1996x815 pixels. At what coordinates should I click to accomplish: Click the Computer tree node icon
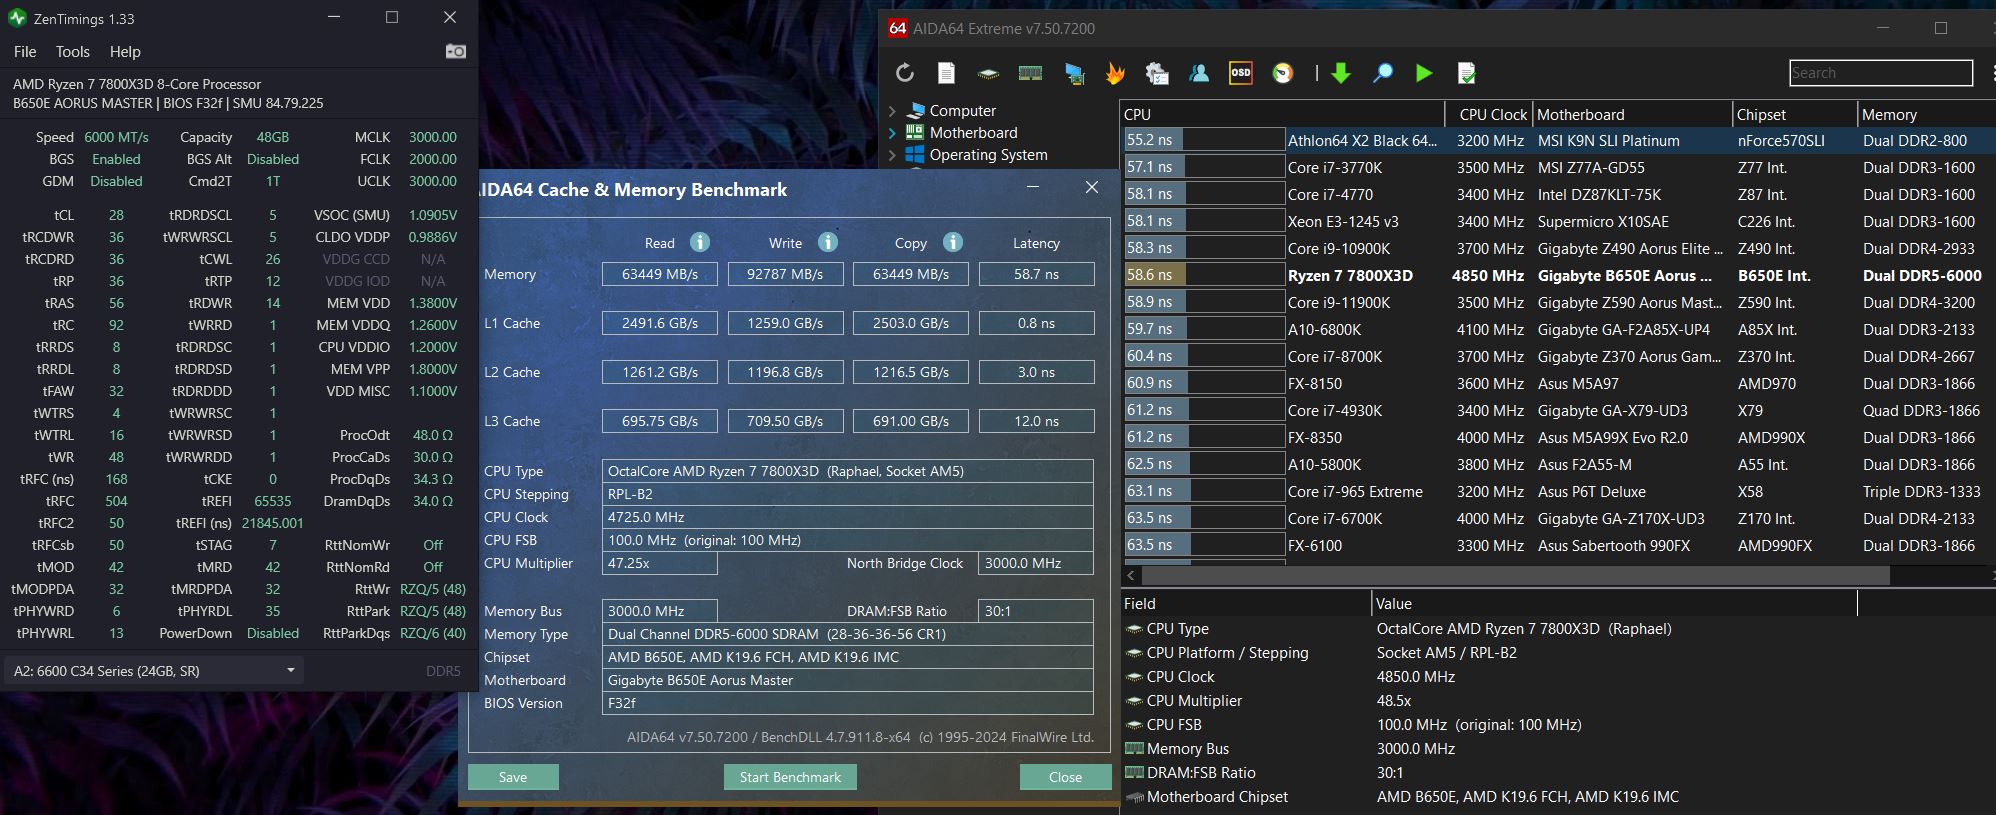pyautogui.click(x=915, y=110)
